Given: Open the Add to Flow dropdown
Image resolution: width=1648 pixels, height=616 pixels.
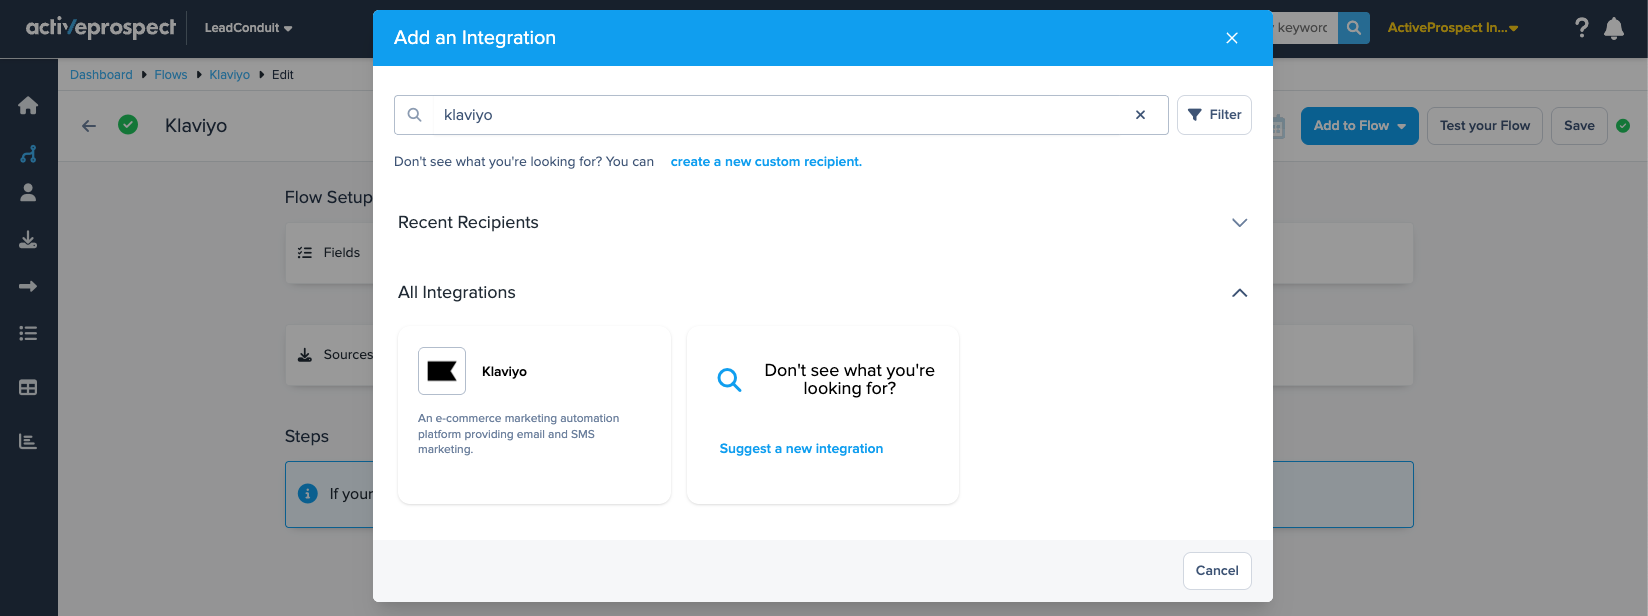Looking at the screenshot, I should [1359, 126].
